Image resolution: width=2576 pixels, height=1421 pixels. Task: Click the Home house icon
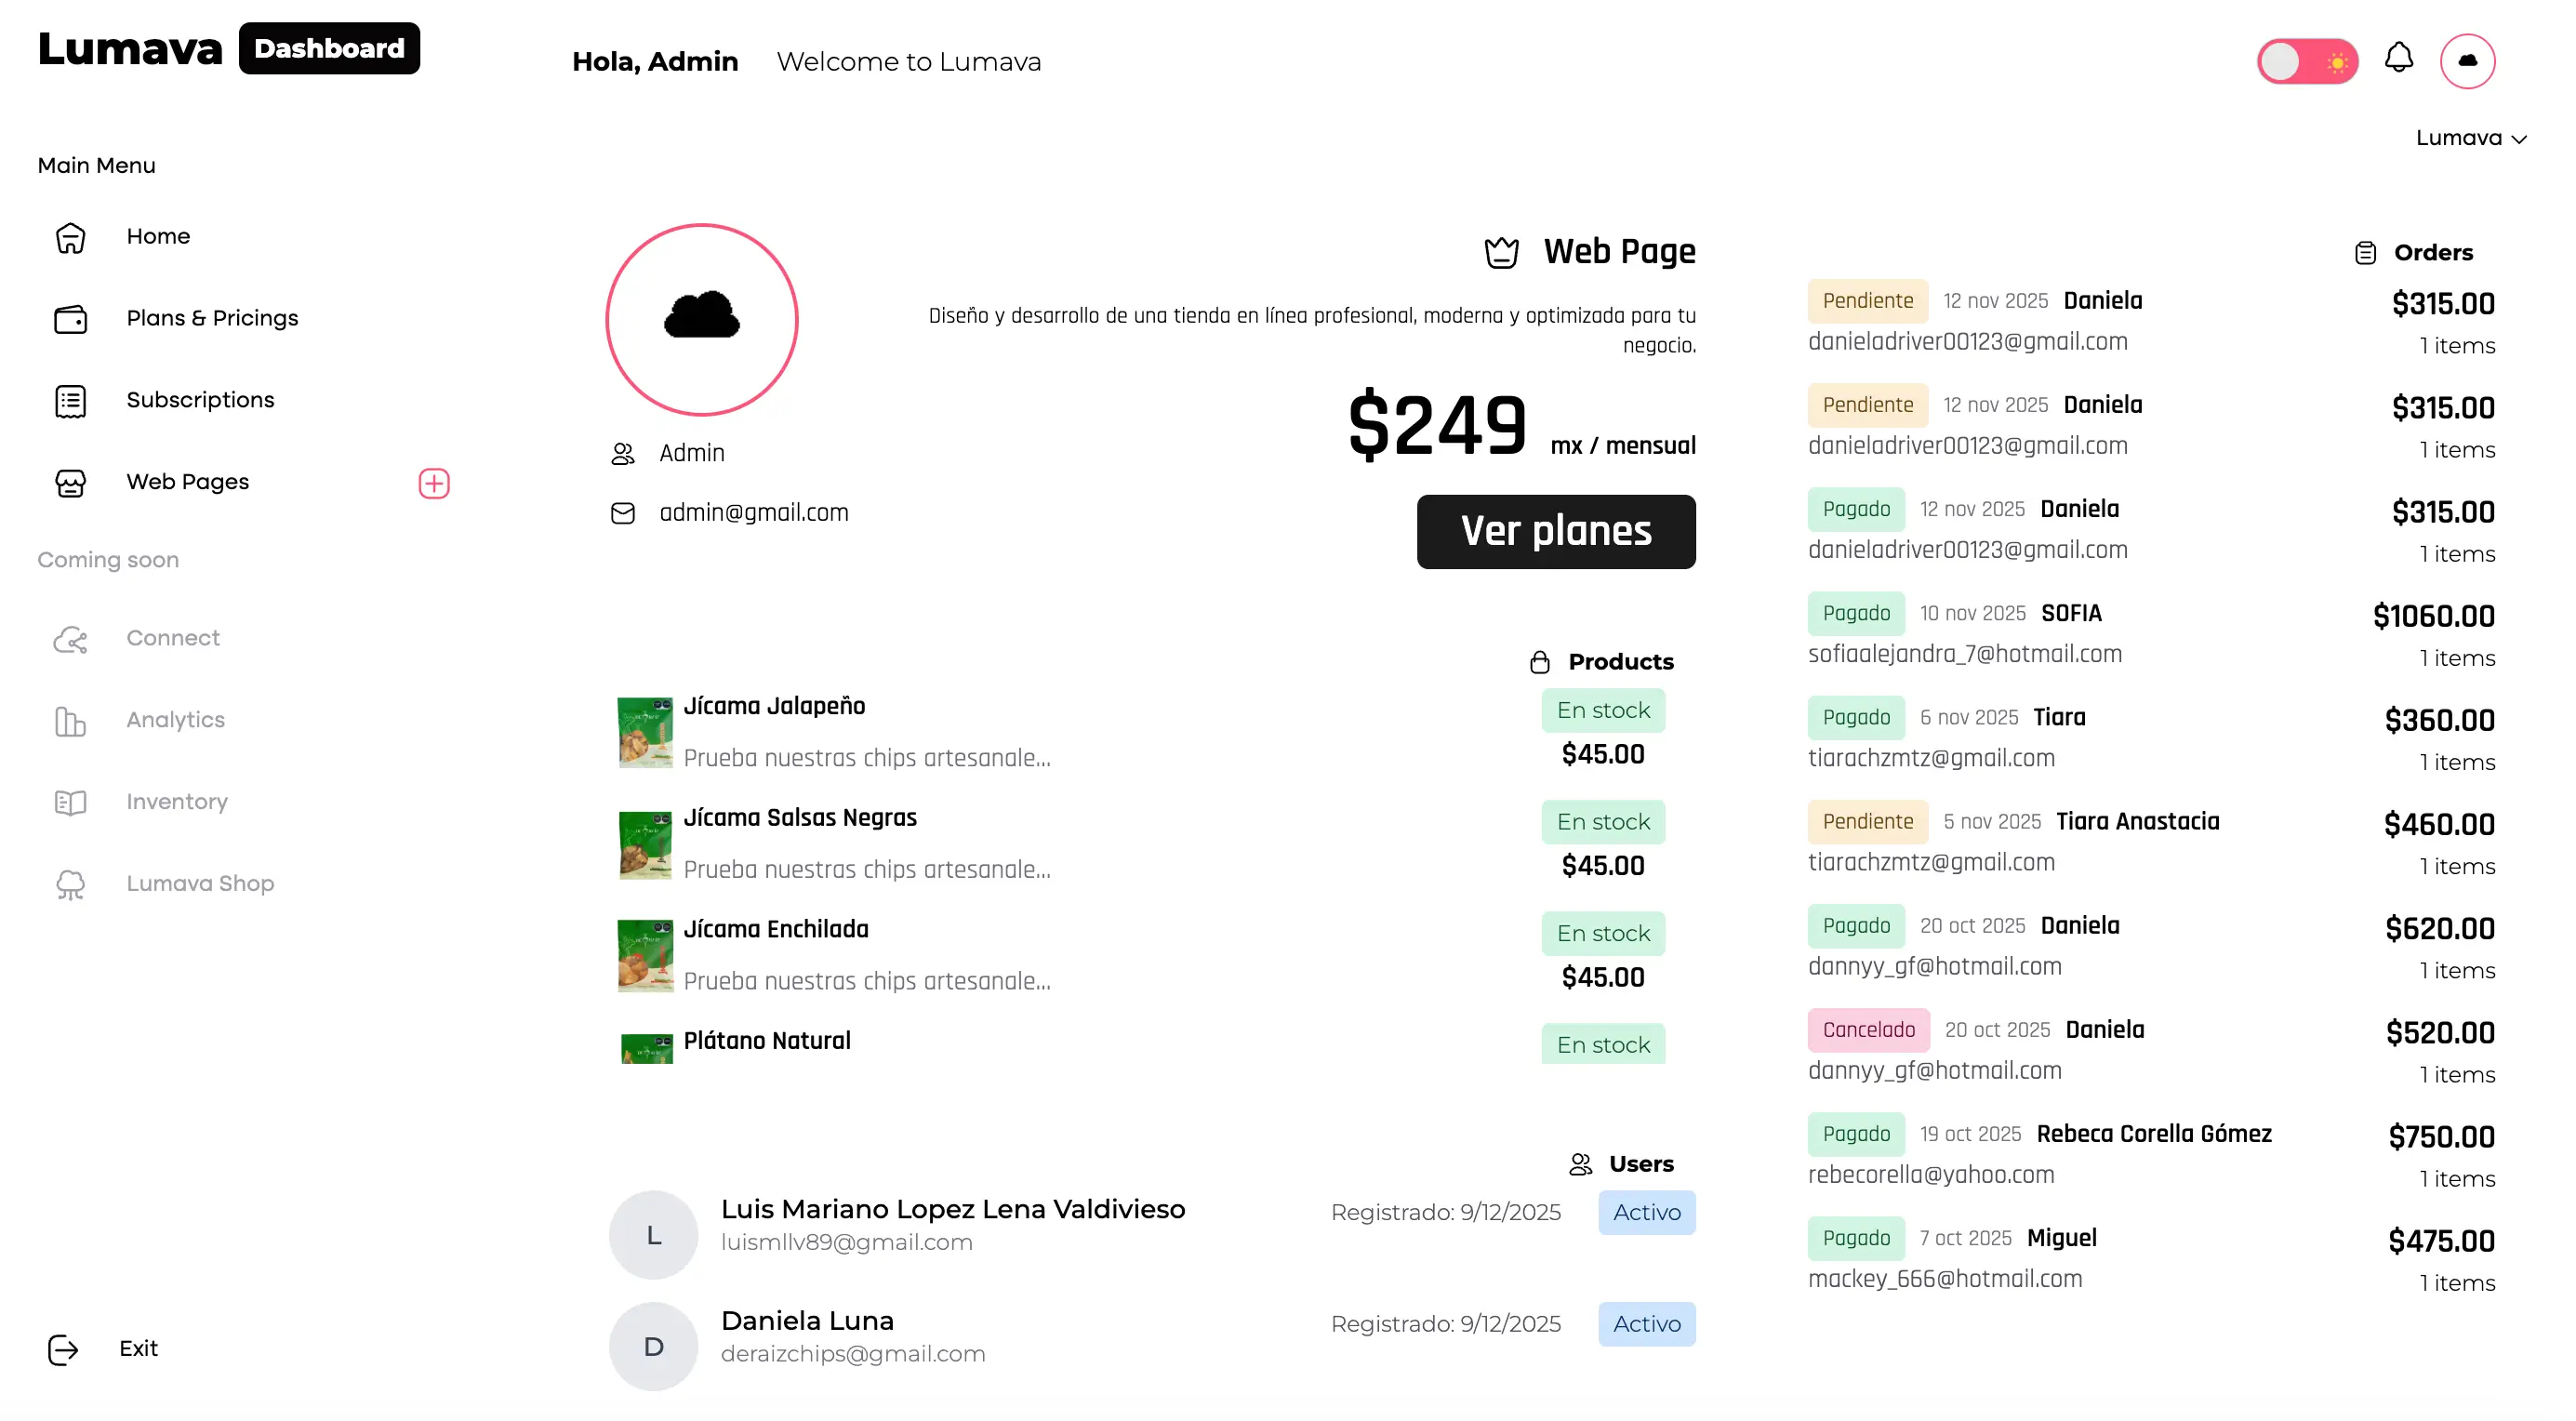tap(70, 237)
